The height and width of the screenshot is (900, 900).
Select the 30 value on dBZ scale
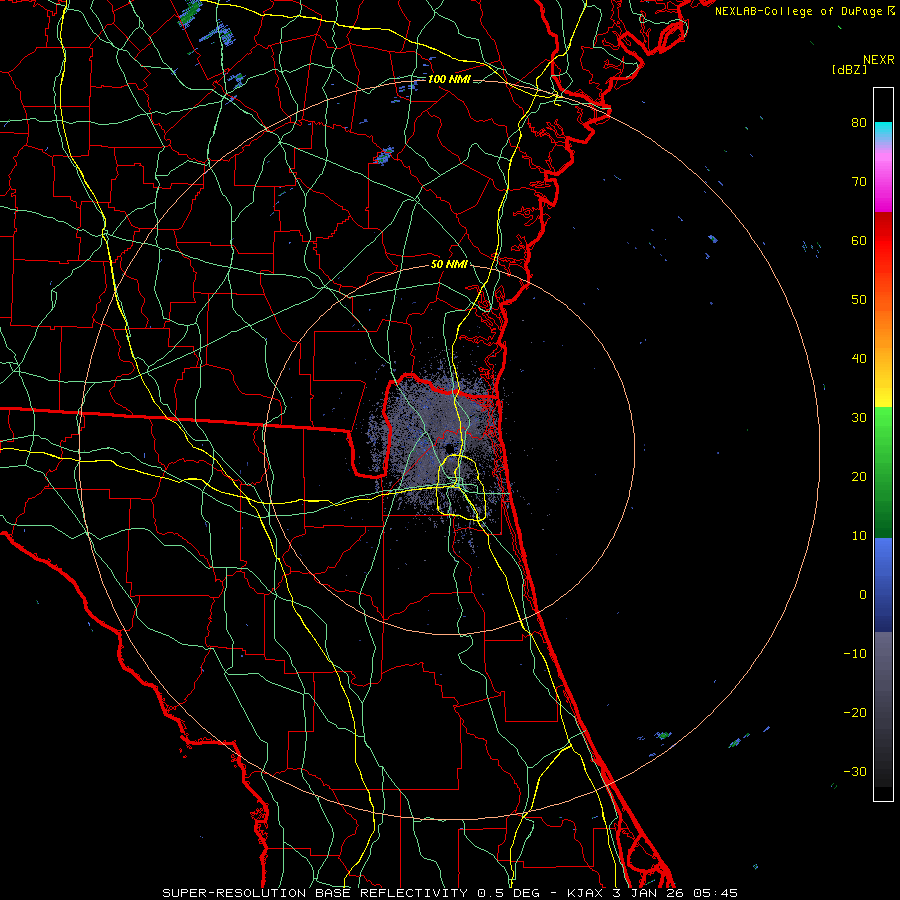(x=859, y=417)
